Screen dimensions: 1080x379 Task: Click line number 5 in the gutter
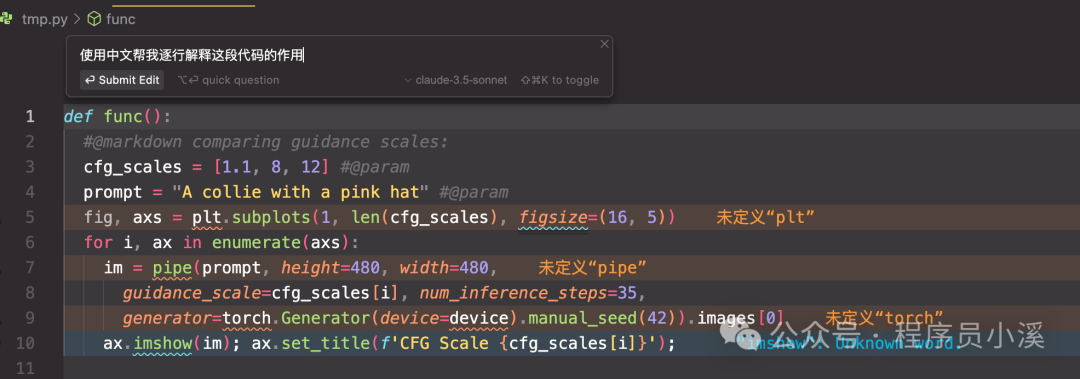(x=30, y=218)
